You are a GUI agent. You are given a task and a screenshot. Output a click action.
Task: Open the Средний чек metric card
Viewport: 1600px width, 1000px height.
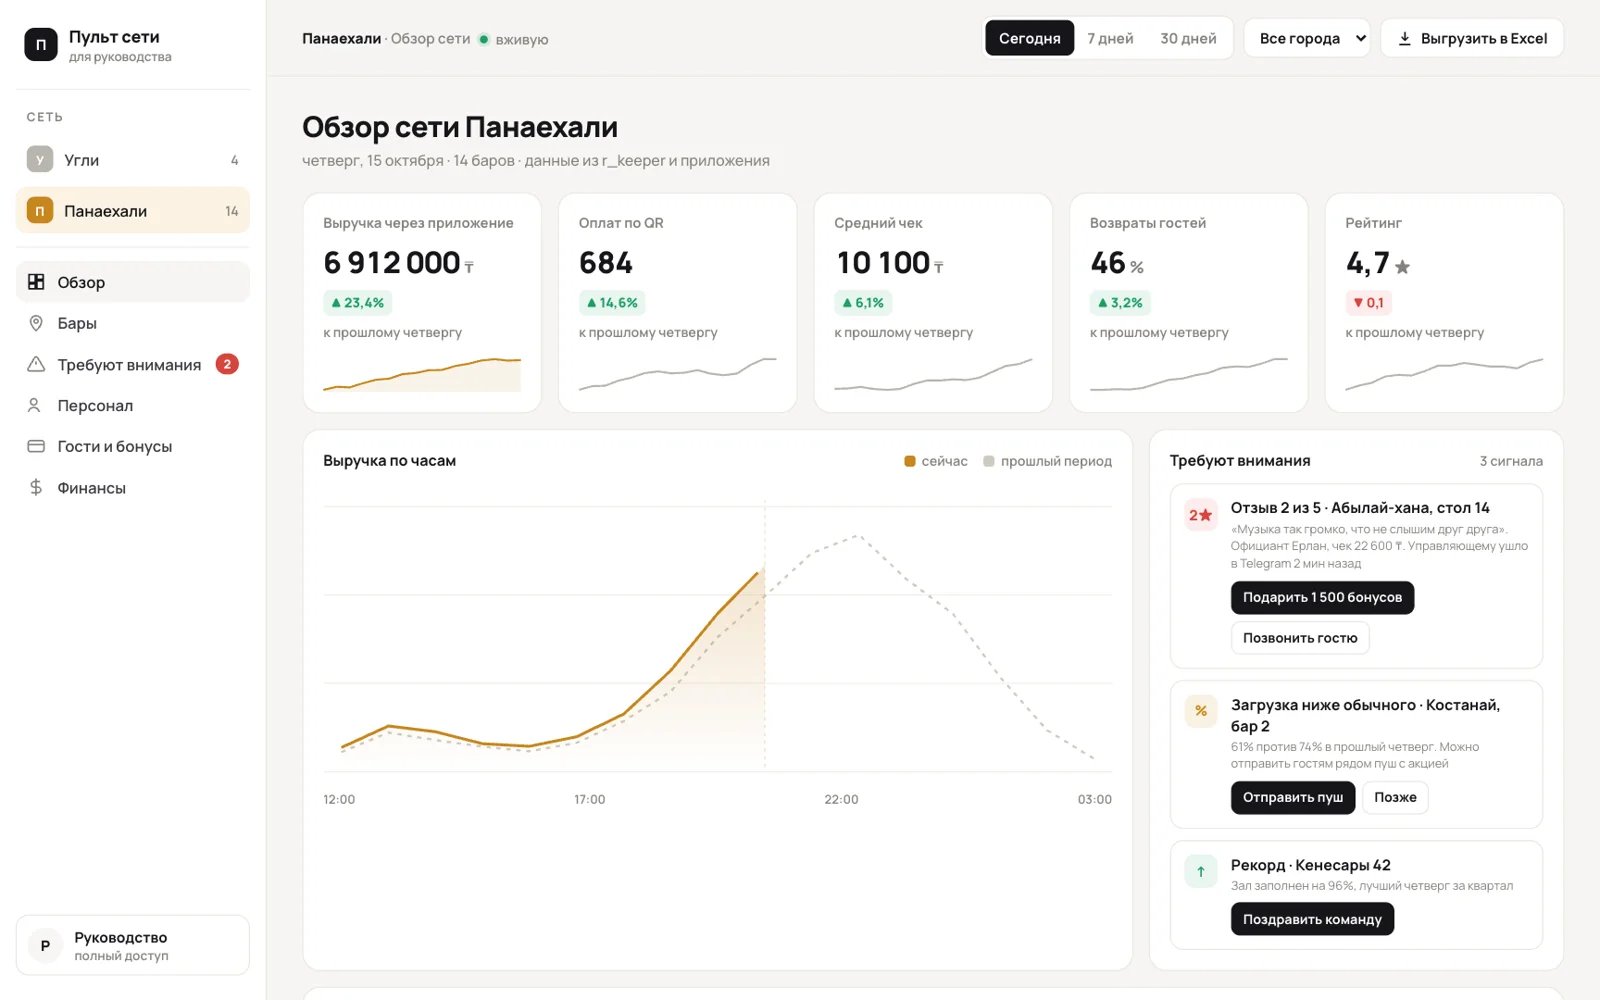pos(933,303)
